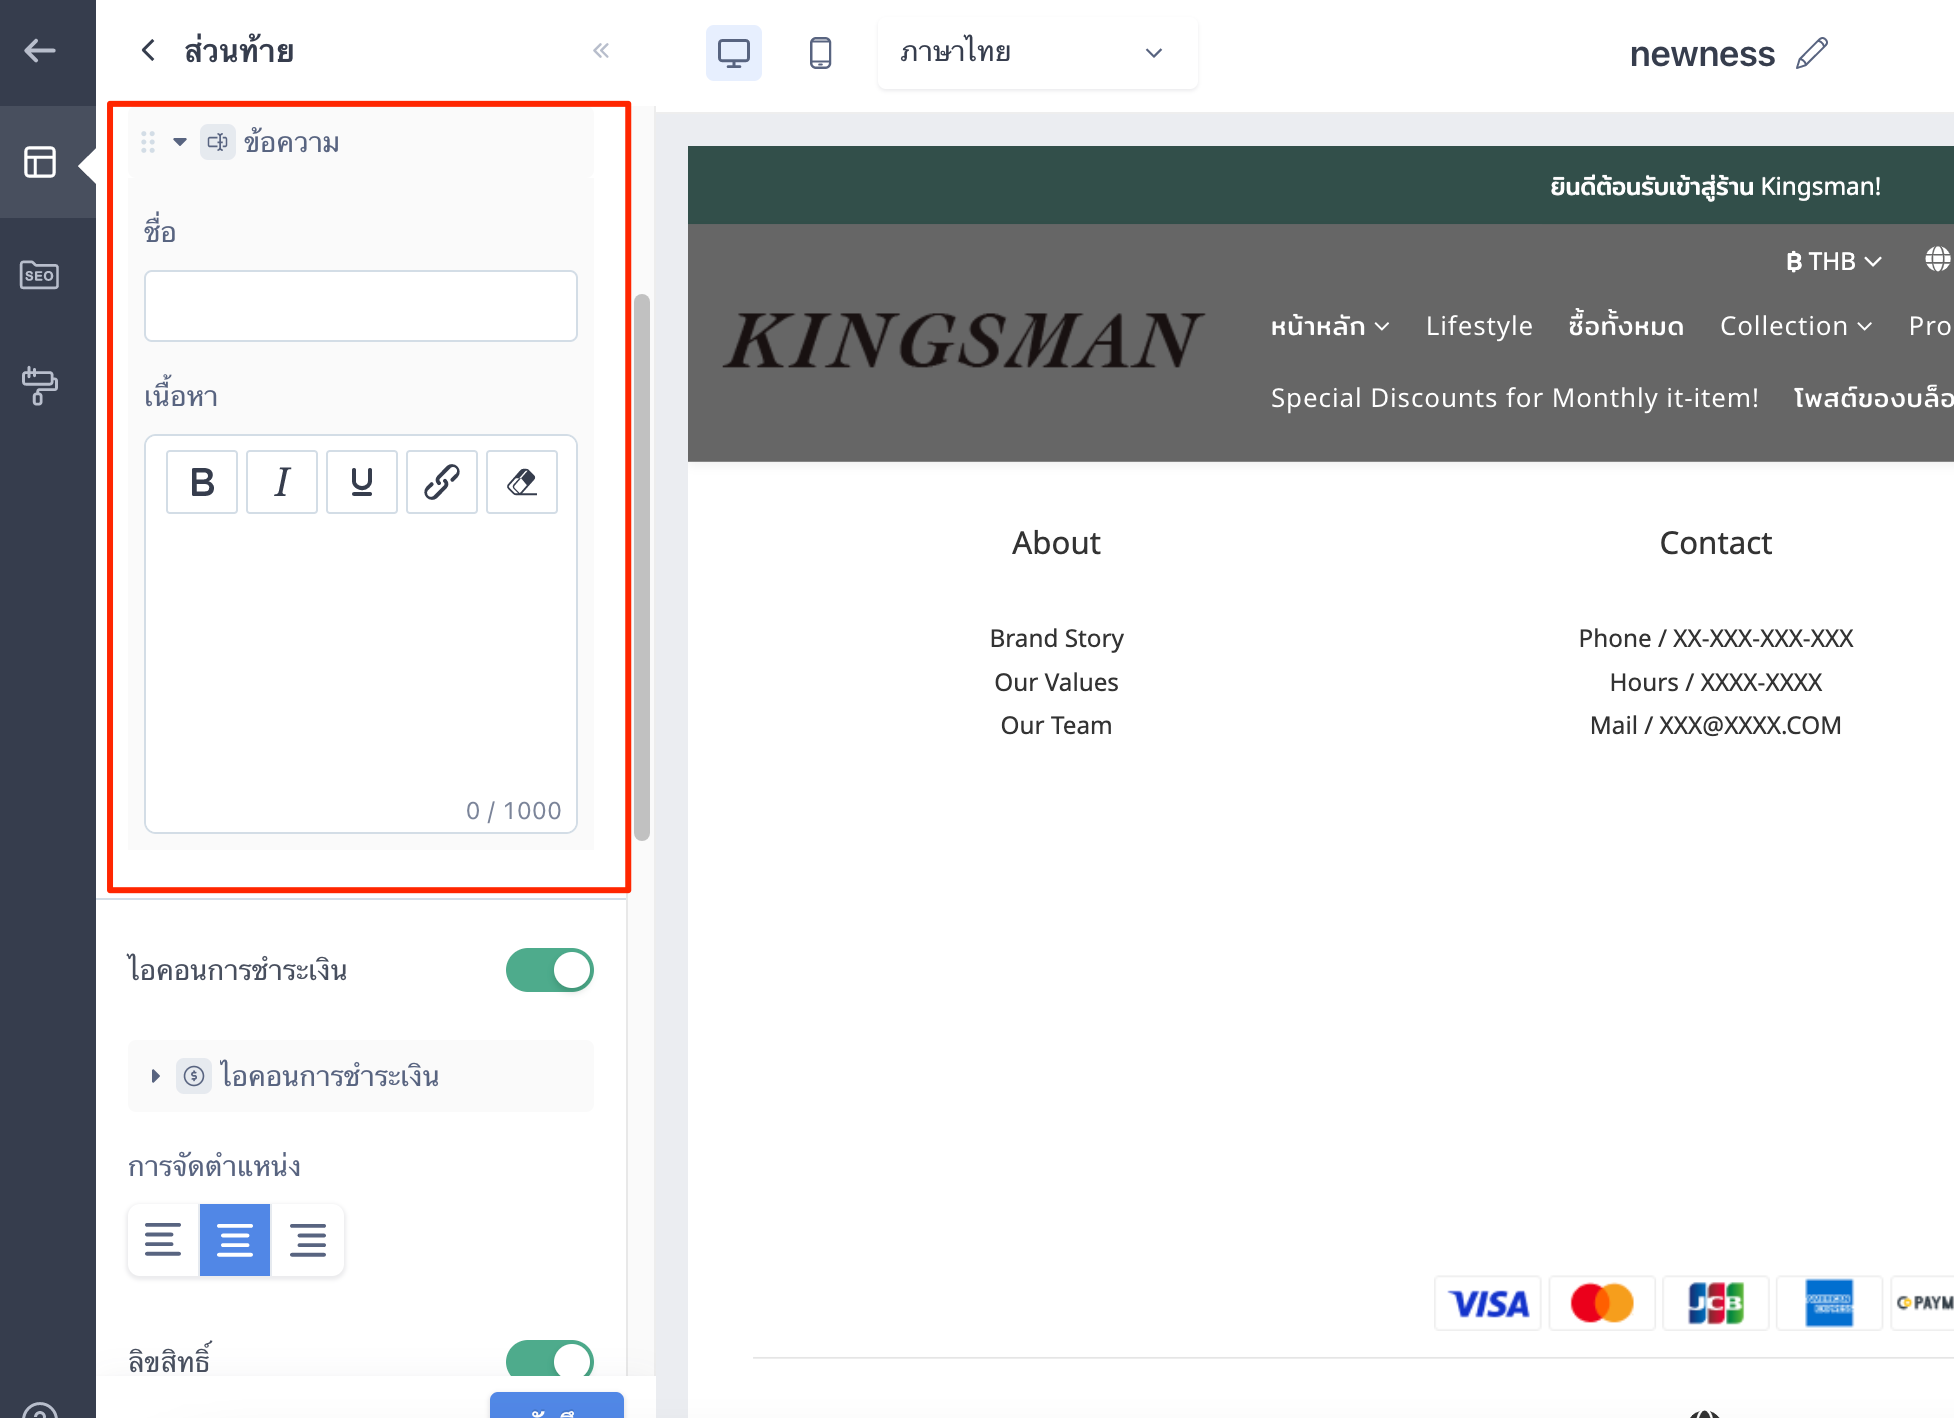This screenshot has height=1418, width=1954.
Task: Click the KINGSMAN logo in preview
Action: click(x=963, y=341)
